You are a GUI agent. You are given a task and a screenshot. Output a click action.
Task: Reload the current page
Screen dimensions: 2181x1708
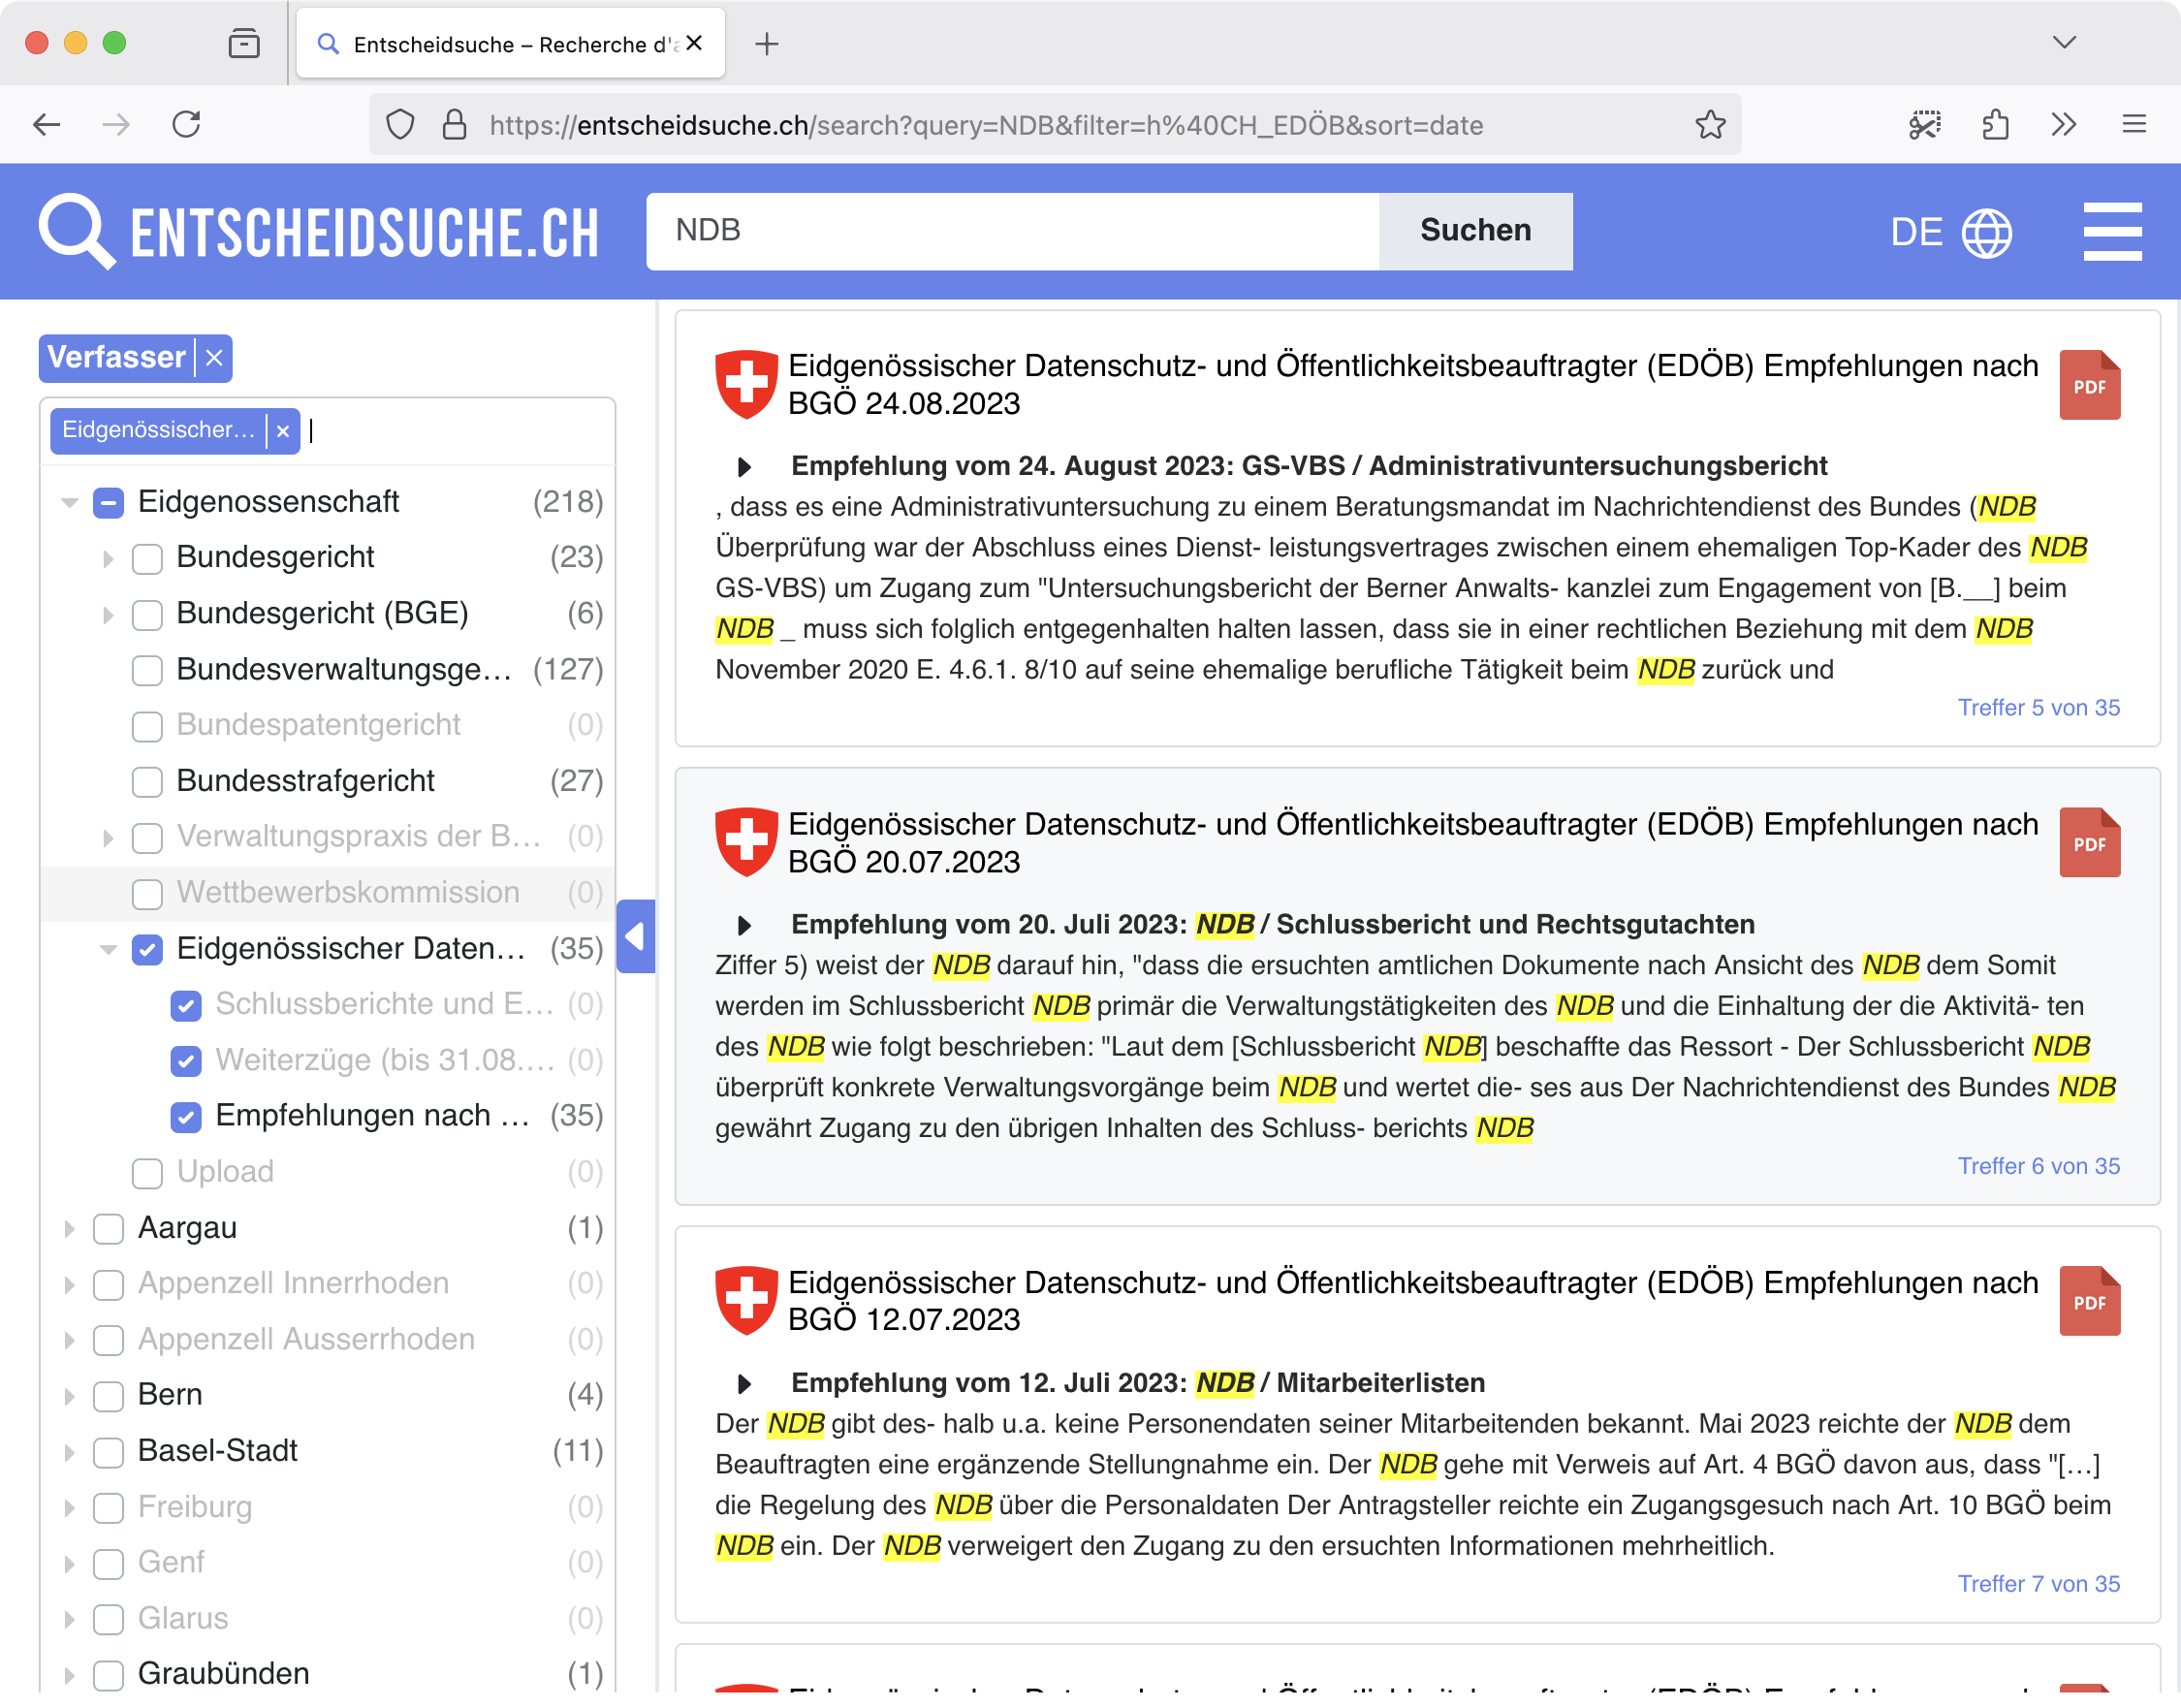(187, 125)
